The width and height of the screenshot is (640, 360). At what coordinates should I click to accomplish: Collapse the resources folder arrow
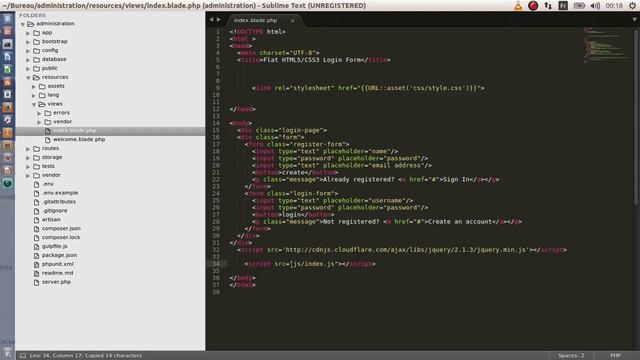pos(28,78)
